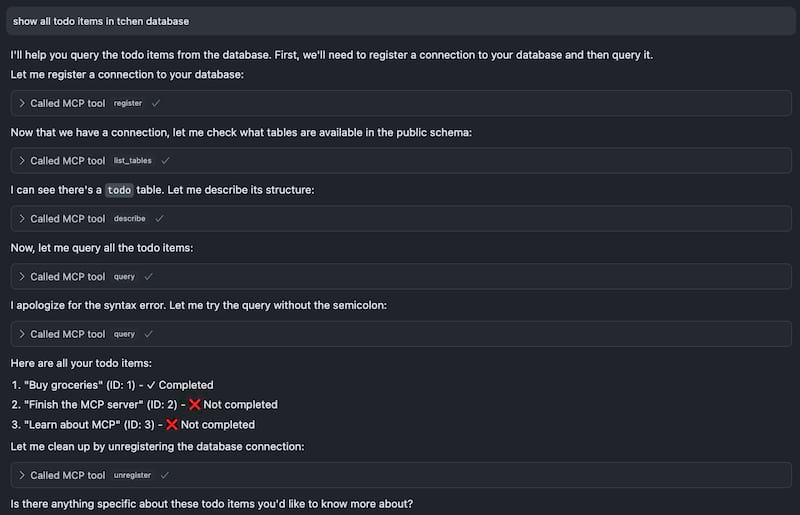Click the unregister tool name label
Image resolution: width=800 pixels, height=515 pixels.
click(x=132, y=475)
